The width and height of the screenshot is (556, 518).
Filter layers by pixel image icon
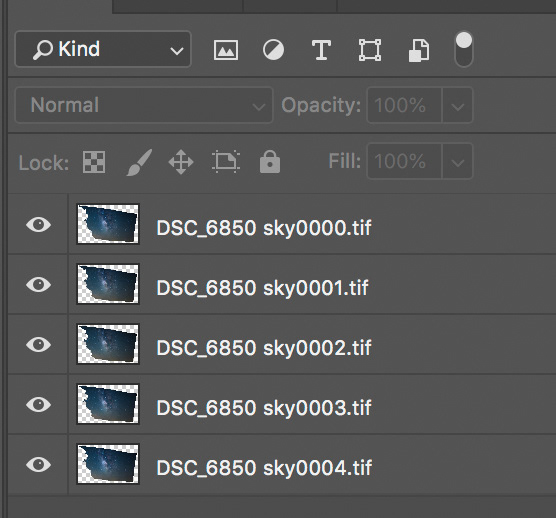pos(226,50)
